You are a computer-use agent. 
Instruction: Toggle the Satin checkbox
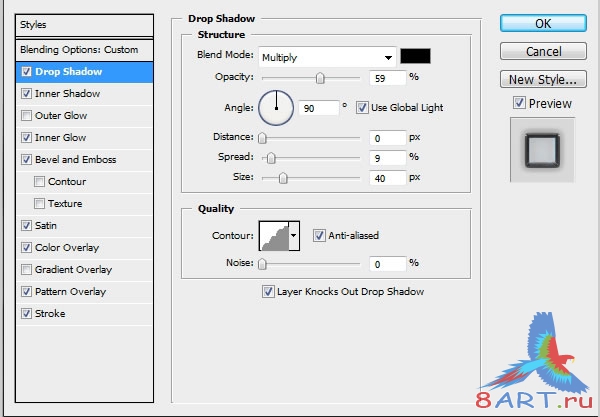click(26, 225)
